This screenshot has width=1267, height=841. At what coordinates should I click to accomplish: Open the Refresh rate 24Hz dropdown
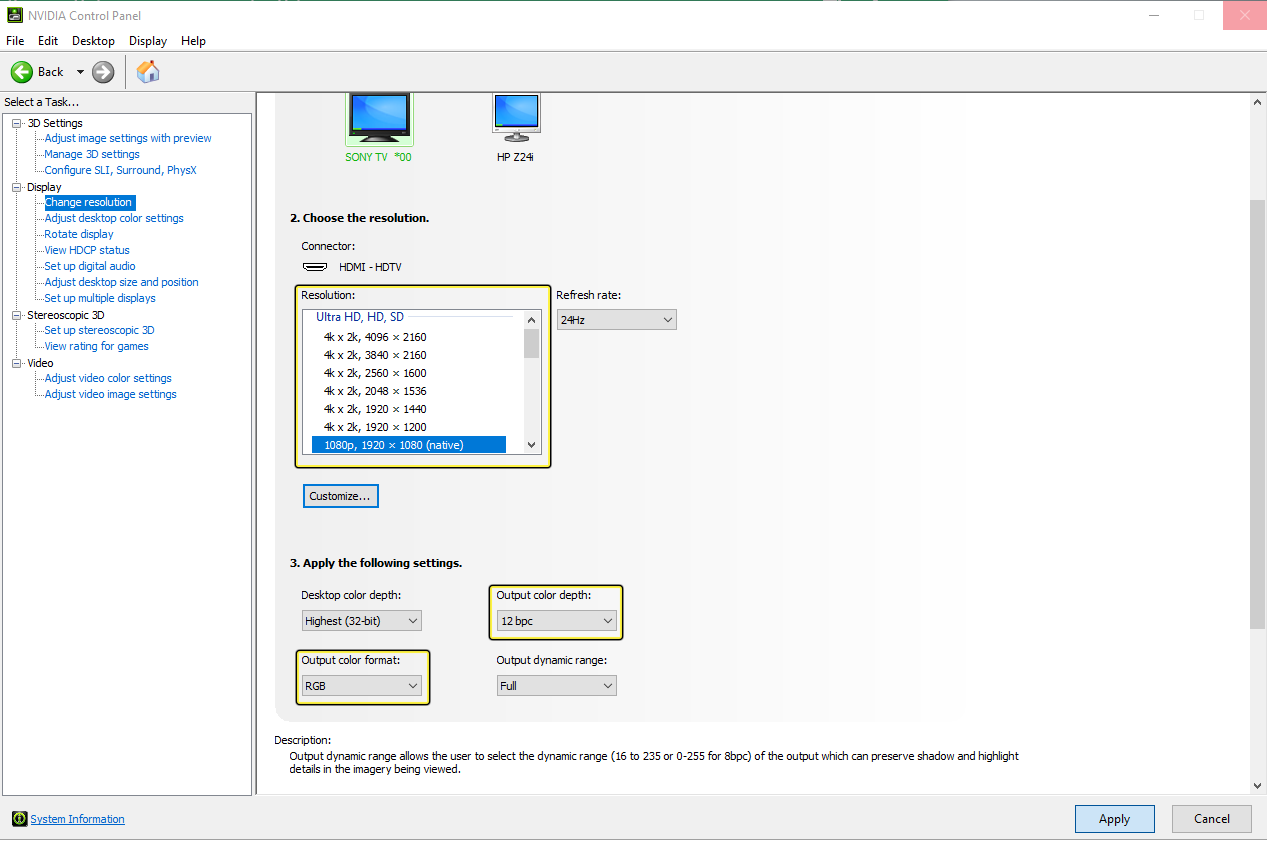tap(616, 319)
